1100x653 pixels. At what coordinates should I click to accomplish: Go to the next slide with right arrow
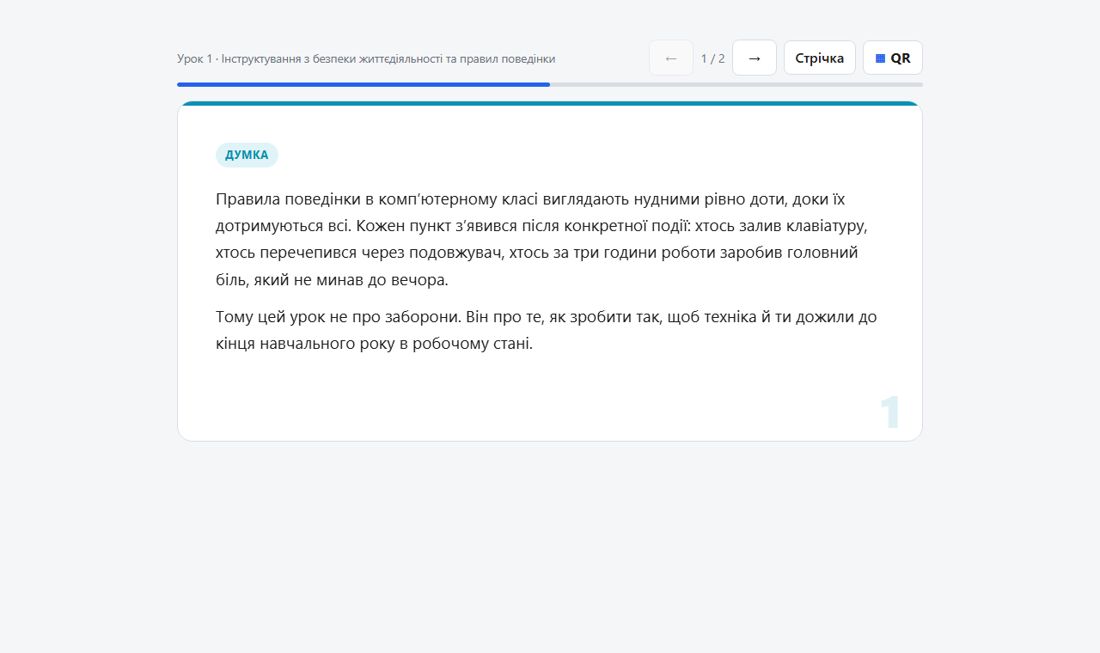(754, 58)
